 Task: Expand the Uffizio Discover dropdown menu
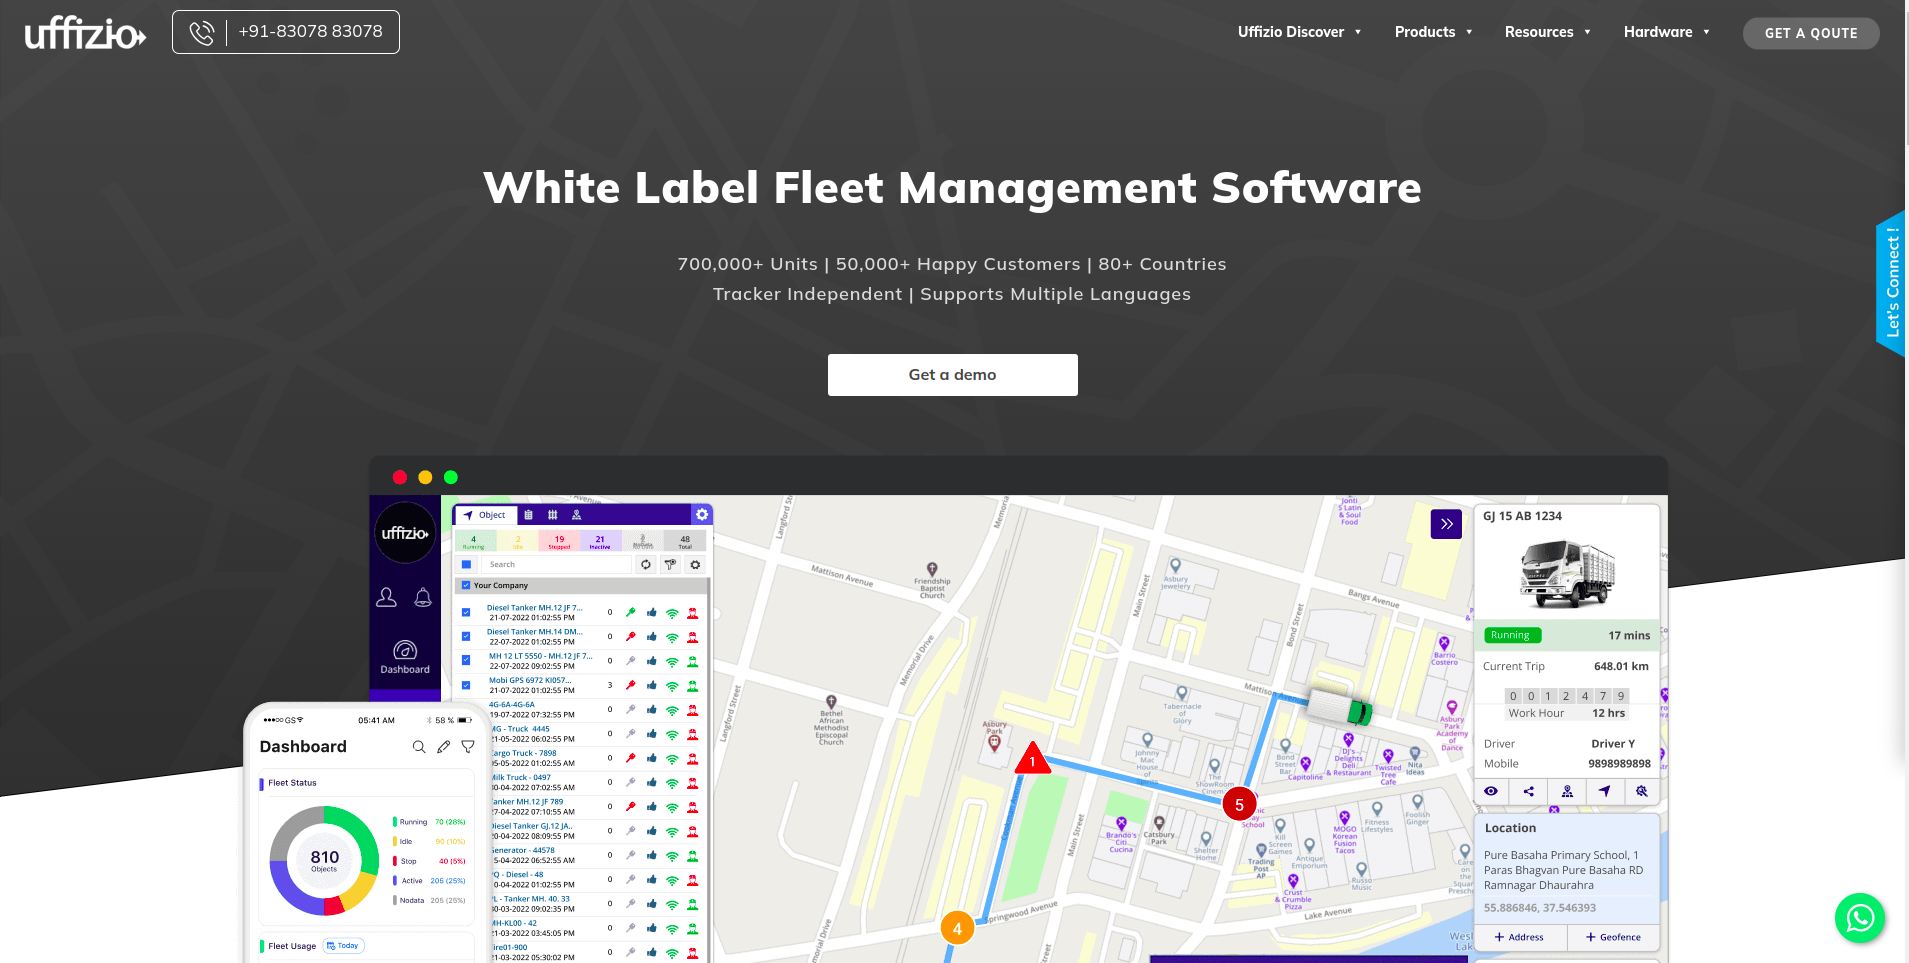(1299, 32)
